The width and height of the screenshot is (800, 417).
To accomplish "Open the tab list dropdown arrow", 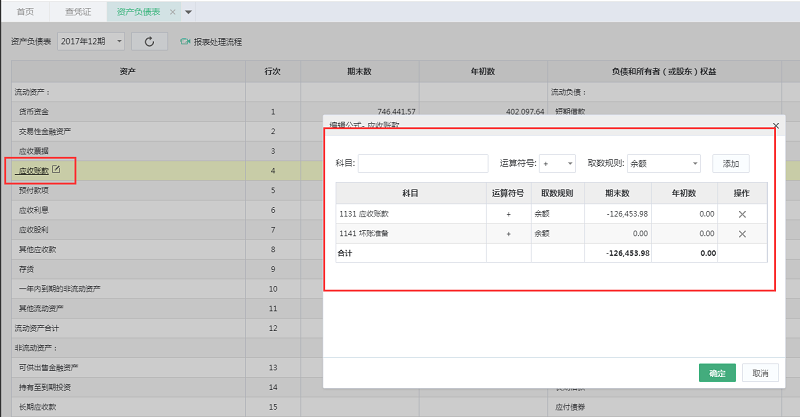I will click(189, 11).
